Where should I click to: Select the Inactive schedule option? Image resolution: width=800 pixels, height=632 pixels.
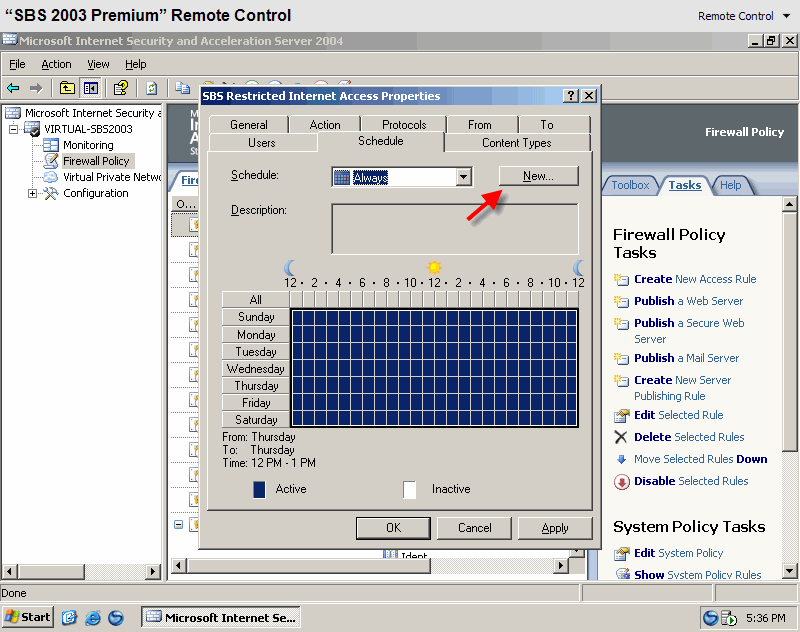click(409, 489)
